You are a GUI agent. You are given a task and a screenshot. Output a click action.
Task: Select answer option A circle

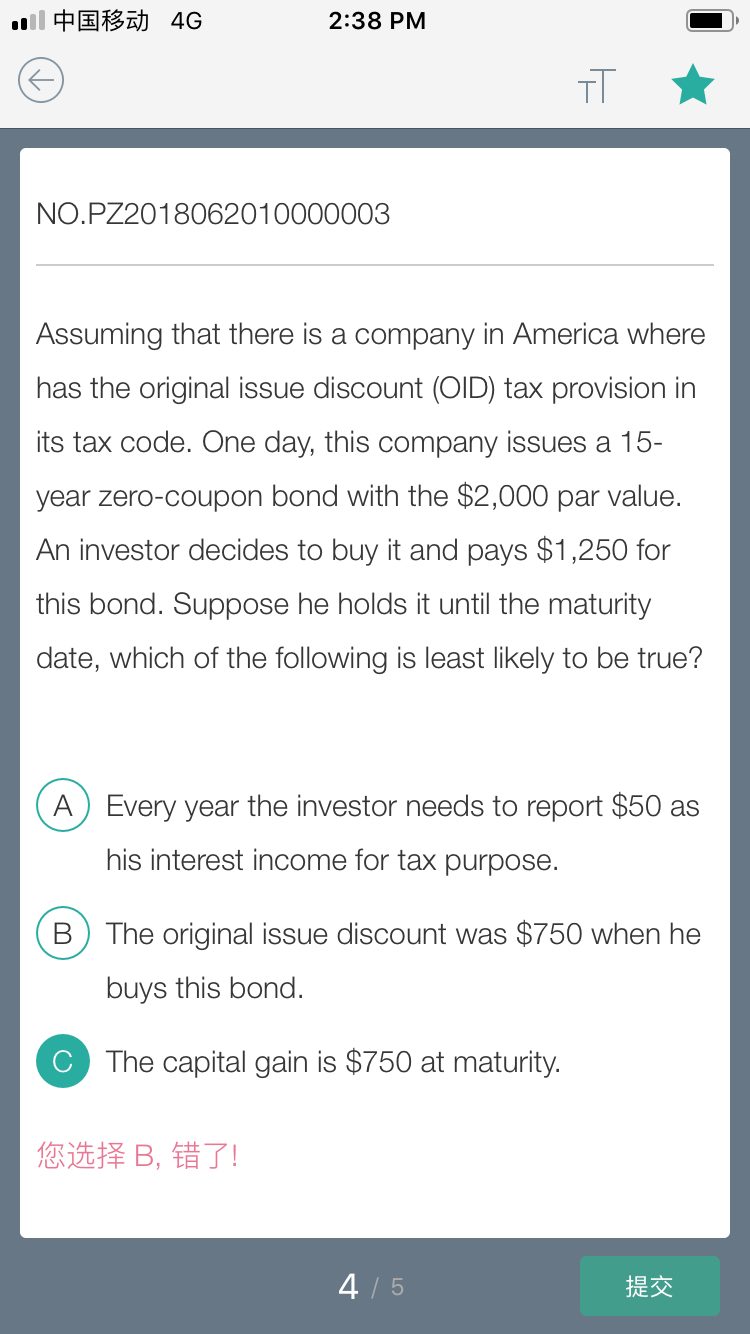click(x=63, y=806)
